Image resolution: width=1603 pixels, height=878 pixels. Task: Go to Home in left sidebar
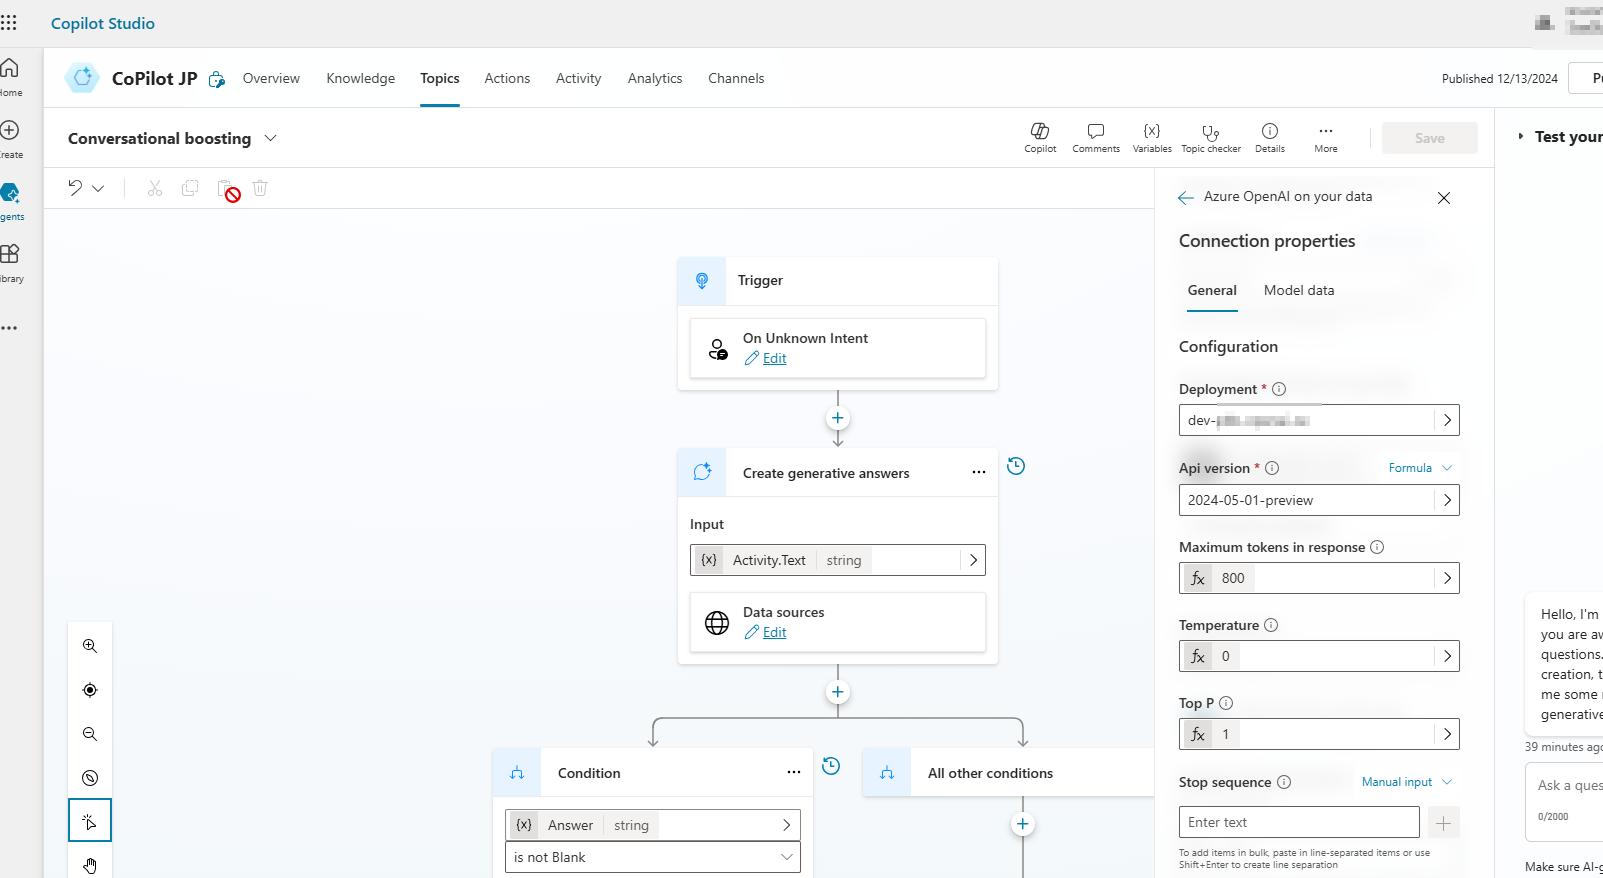(10, 77)
